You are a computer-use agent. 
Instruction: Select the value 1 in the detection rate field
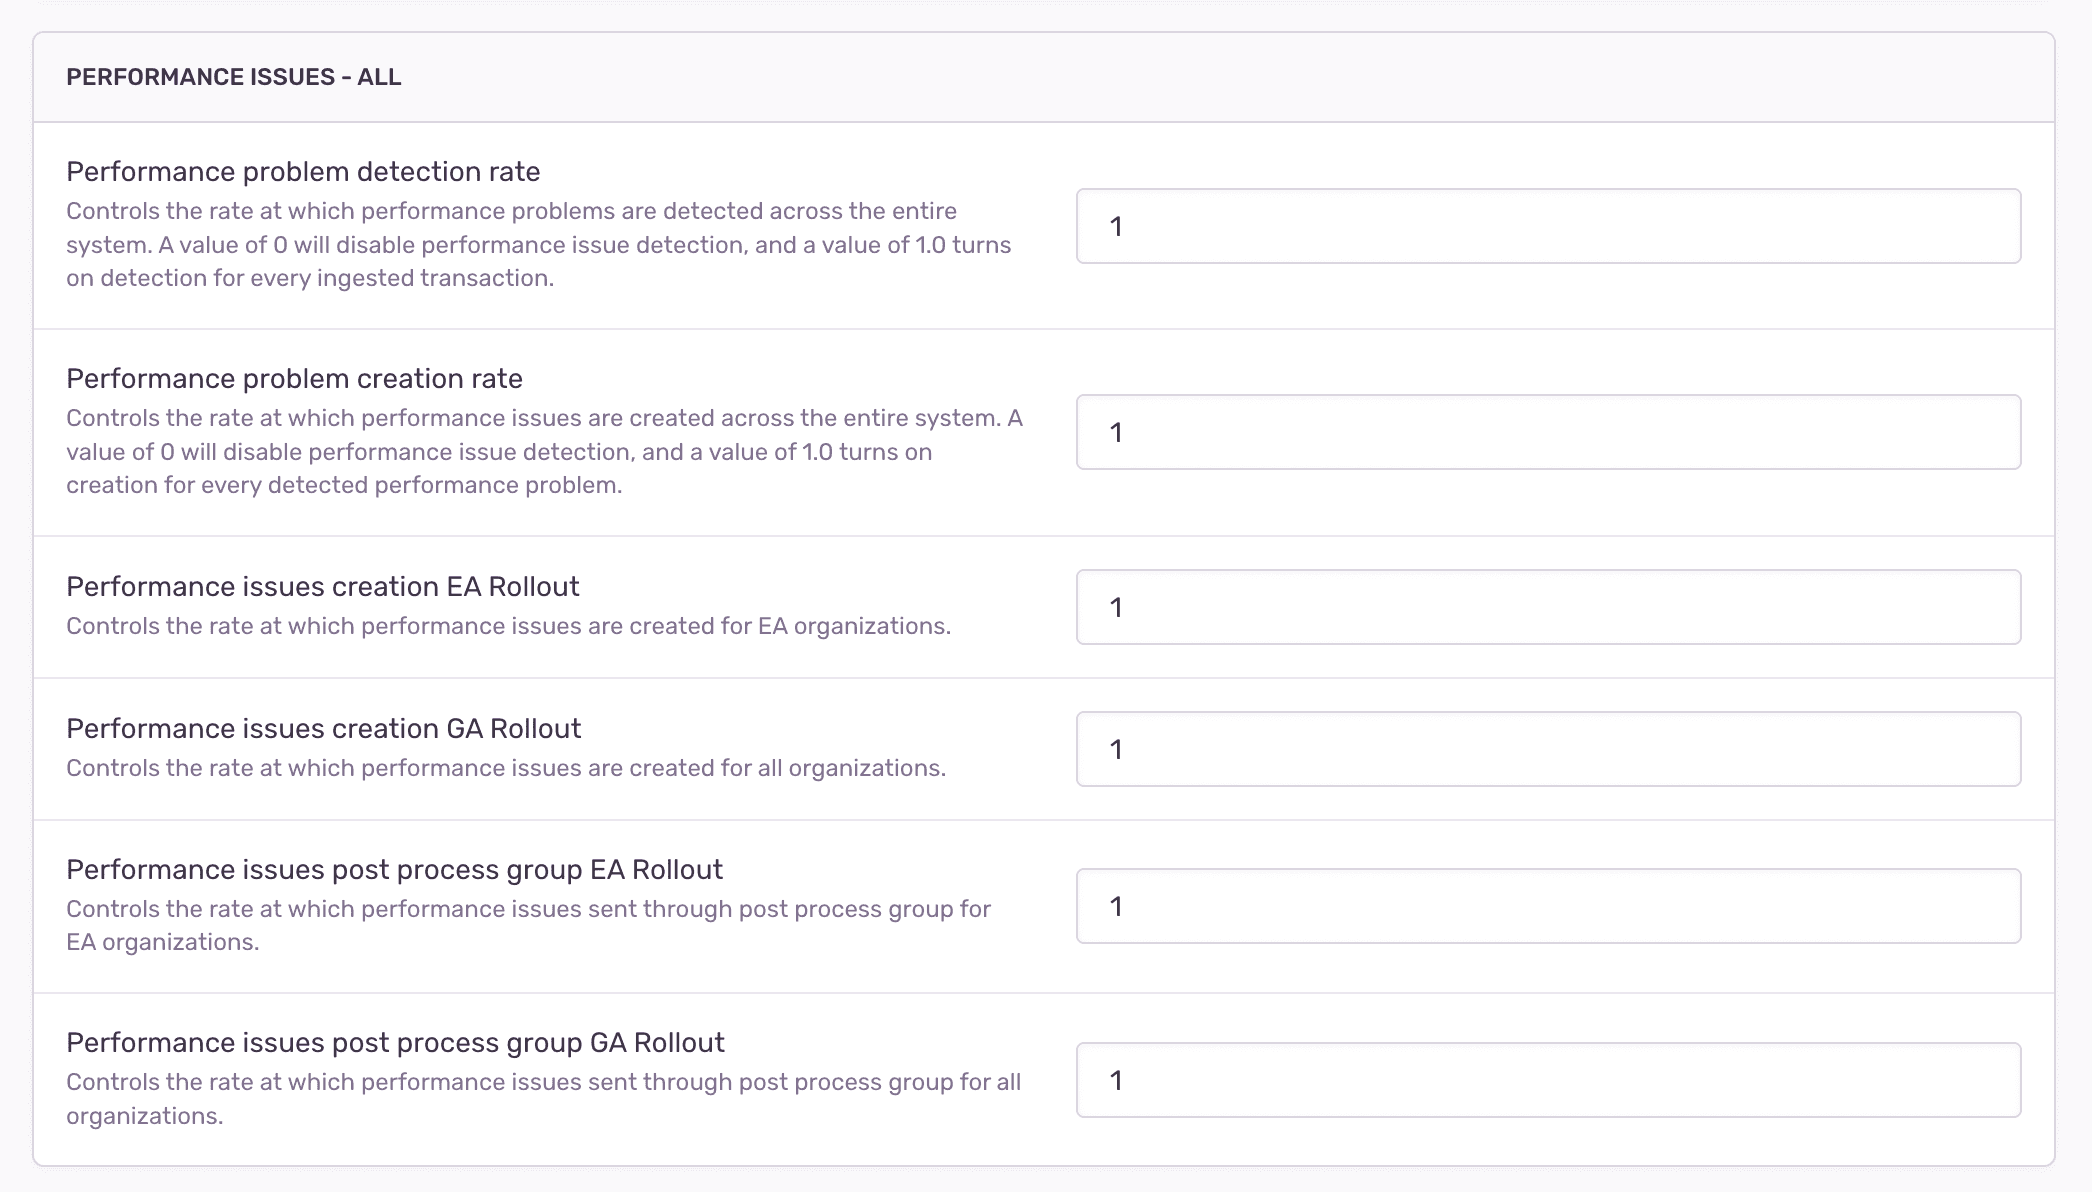click(x=1117, y=226)
